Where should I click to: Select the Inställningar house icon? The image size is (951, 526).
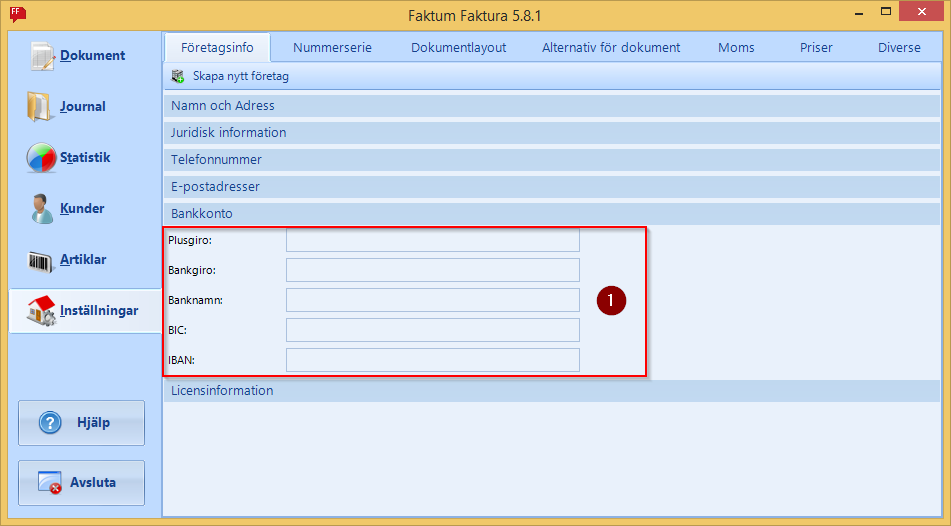coord(41,311)
